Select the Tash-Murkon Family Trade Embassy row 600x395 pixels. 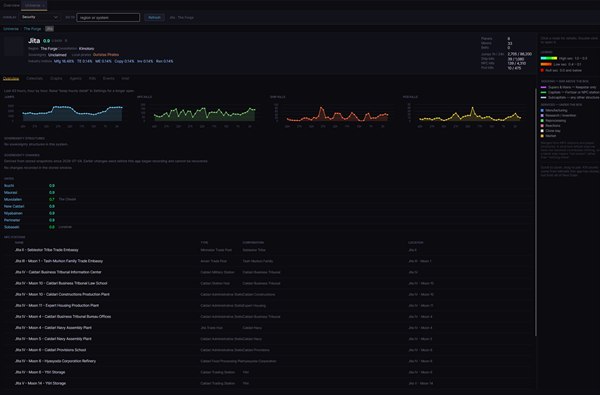268,261
